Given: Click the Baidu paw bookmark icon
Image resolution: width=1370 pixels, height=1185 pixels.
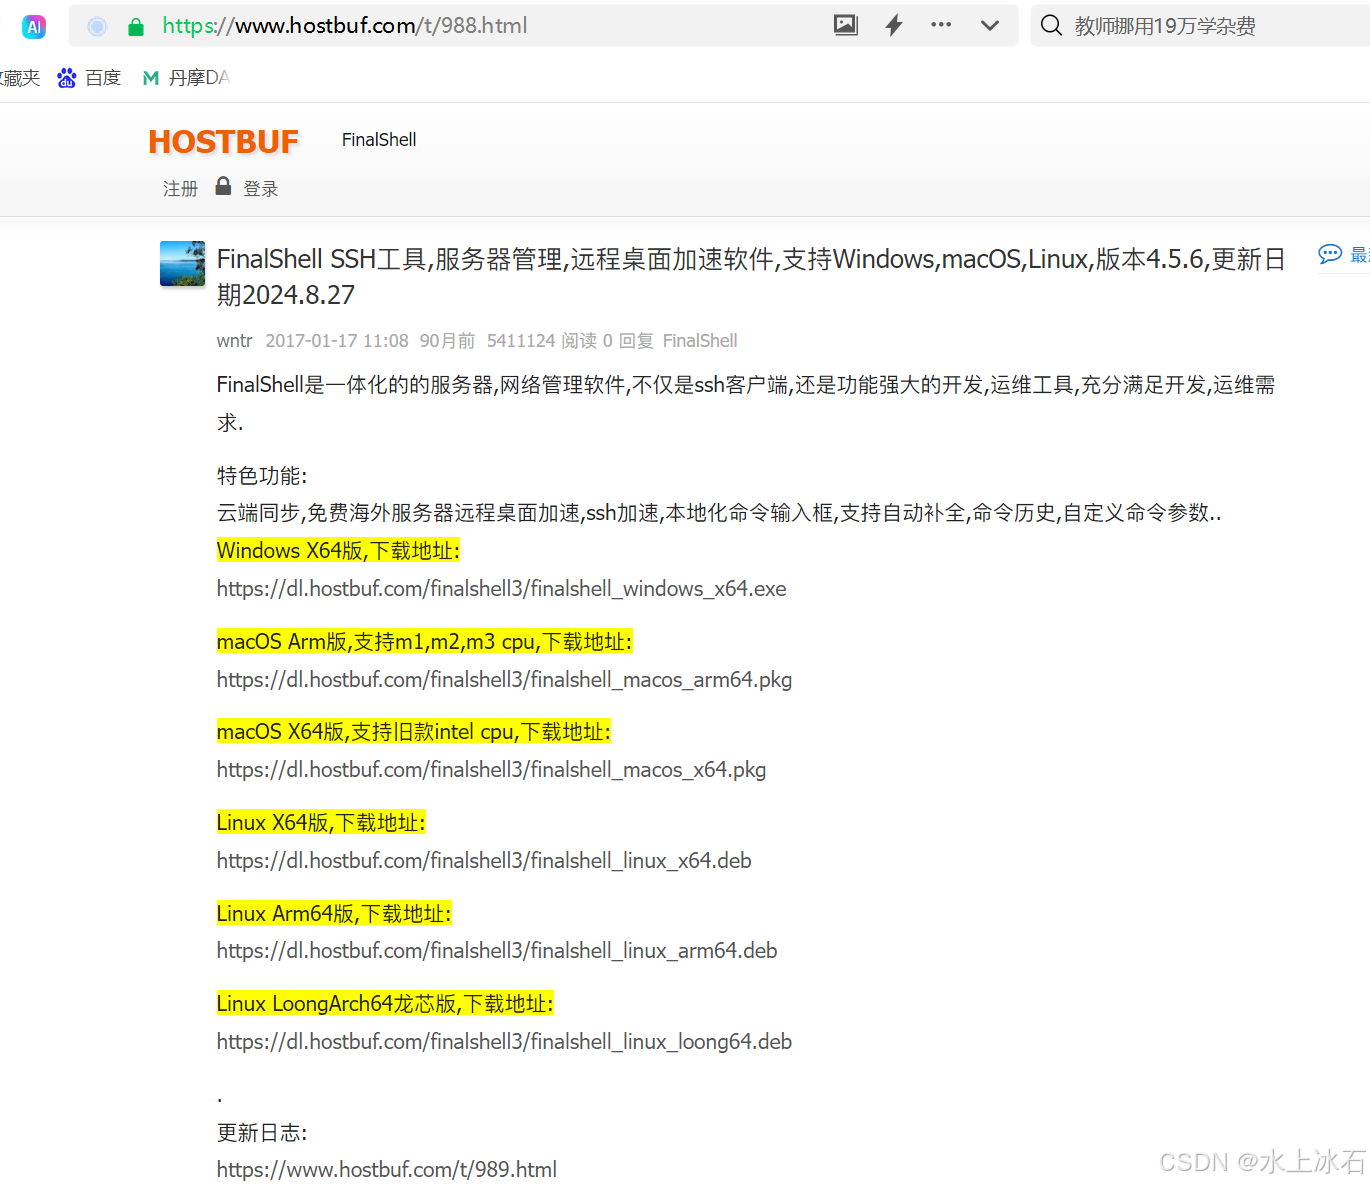Looking at the screenshot, I should pyautogui.click(x=67, y=78).
